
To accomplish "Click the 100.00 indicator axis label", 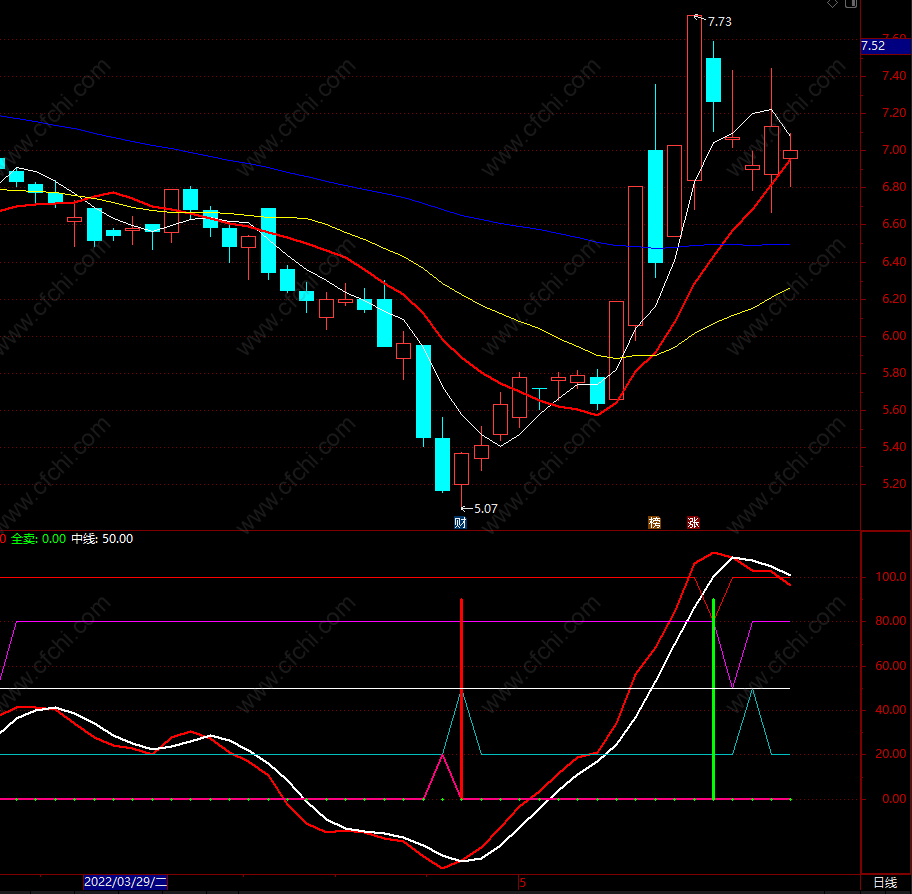I will tap(891, 577).
